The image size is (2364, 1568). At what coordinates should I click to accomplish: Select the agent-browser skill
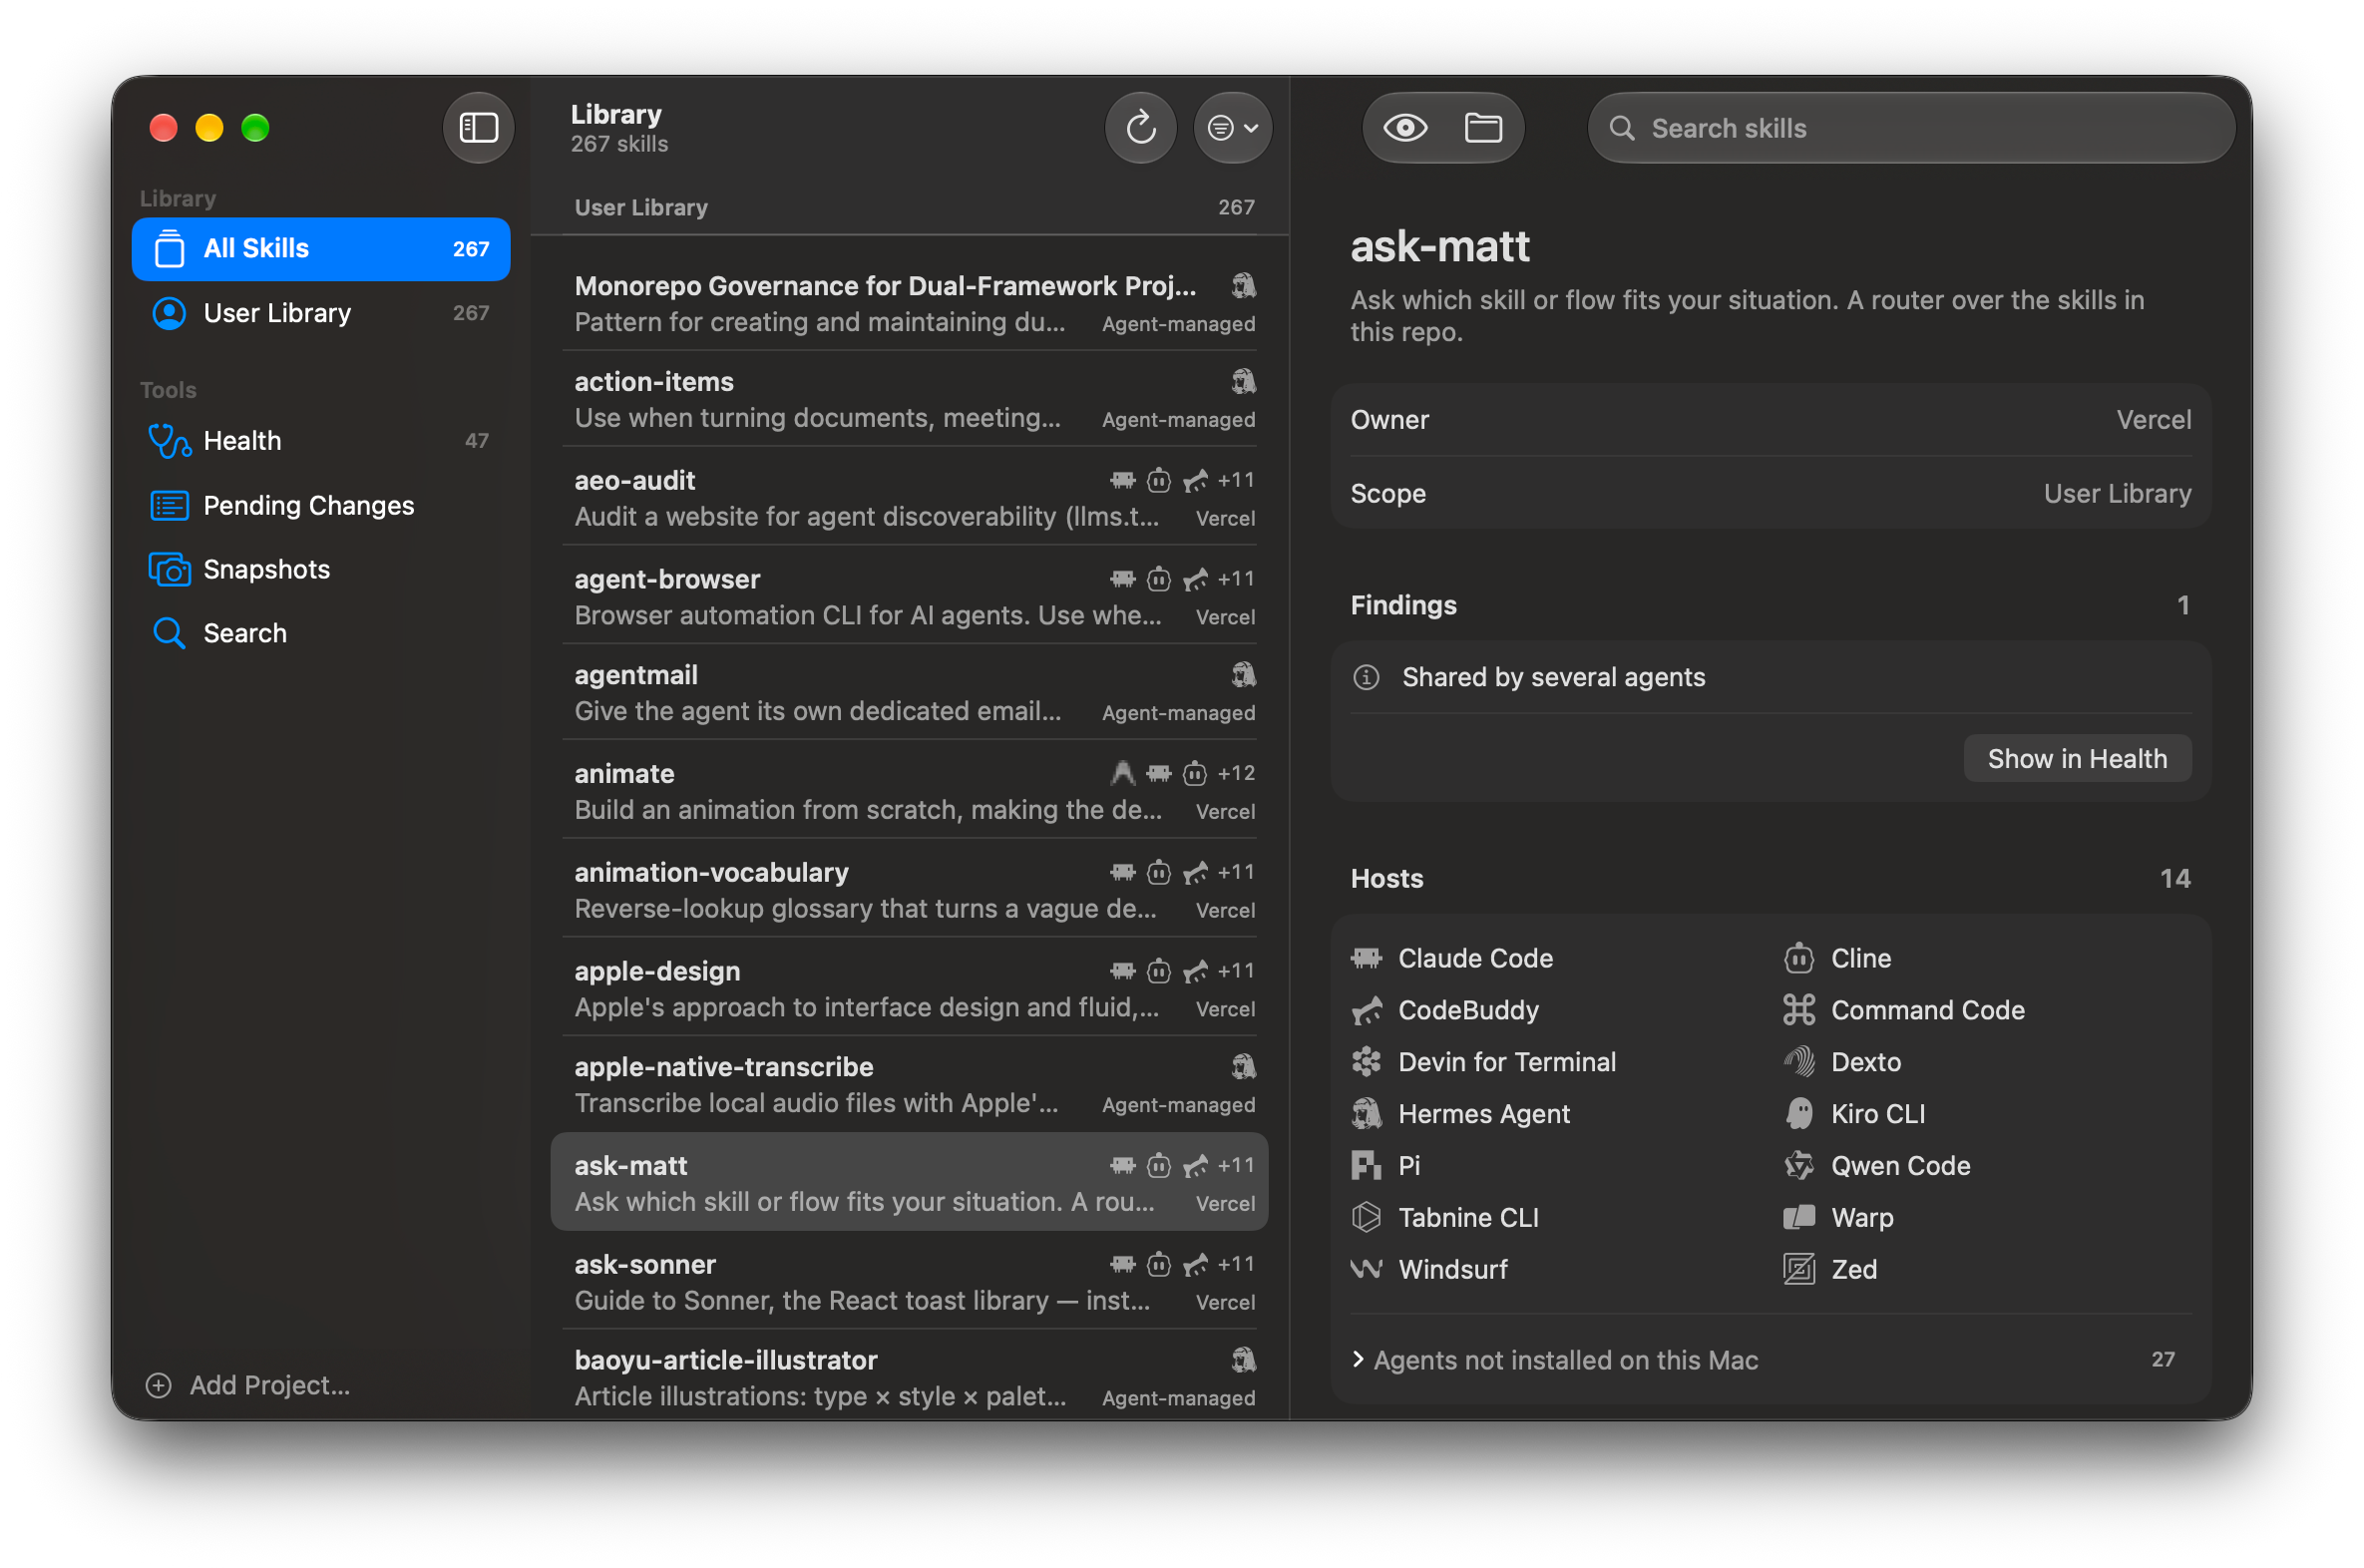click(909, 597)
